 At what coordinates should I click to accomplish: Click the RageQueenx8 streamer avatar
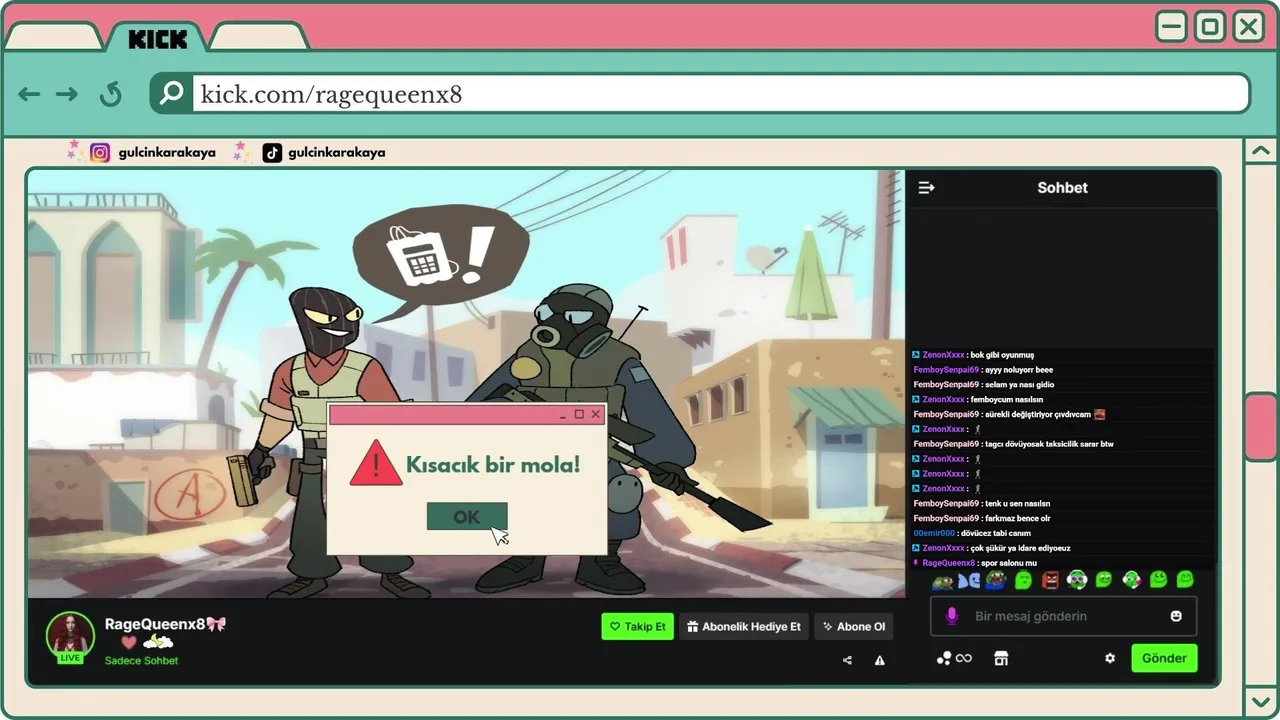[x=70, y=636]
